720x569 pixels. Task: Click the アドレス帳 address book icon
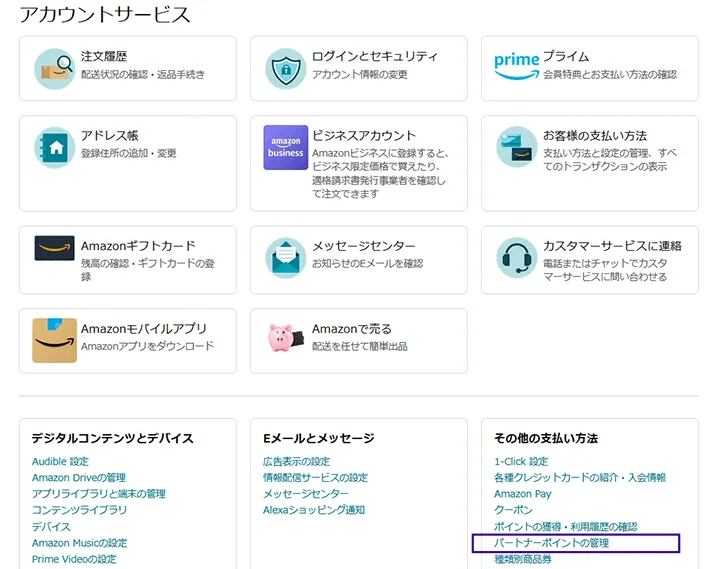(x=54, y=147)
